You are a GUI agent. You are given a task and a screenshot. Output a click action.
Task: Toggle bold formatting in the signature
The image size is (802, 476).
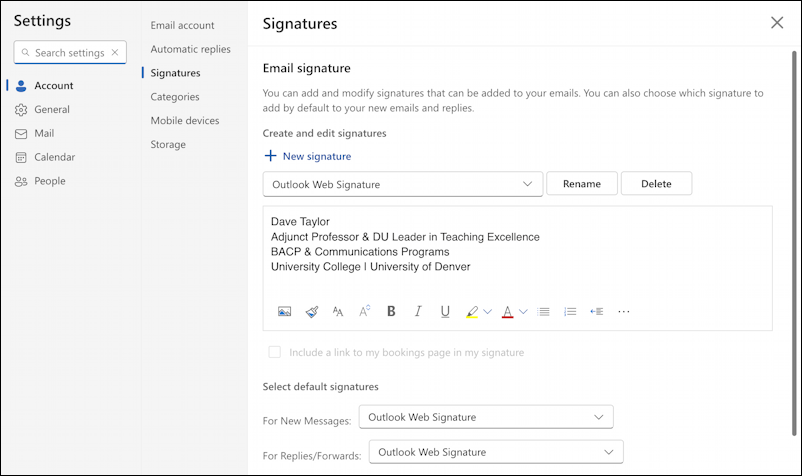pos(391,311)
